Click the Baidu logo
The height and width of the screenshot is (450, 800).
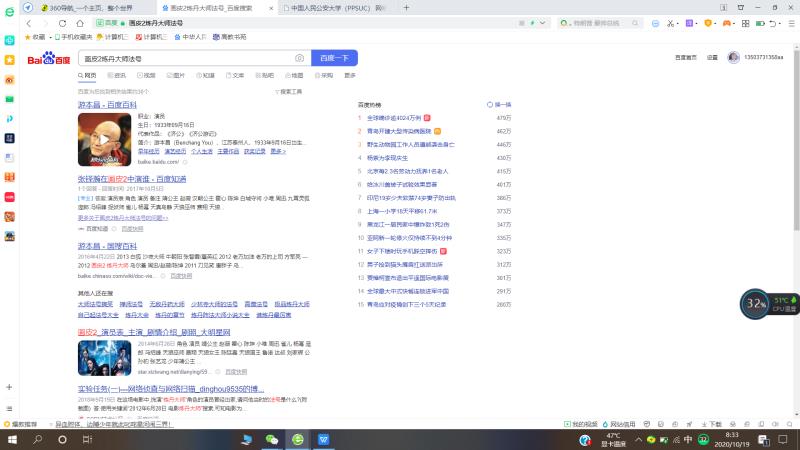coord(48,58)
